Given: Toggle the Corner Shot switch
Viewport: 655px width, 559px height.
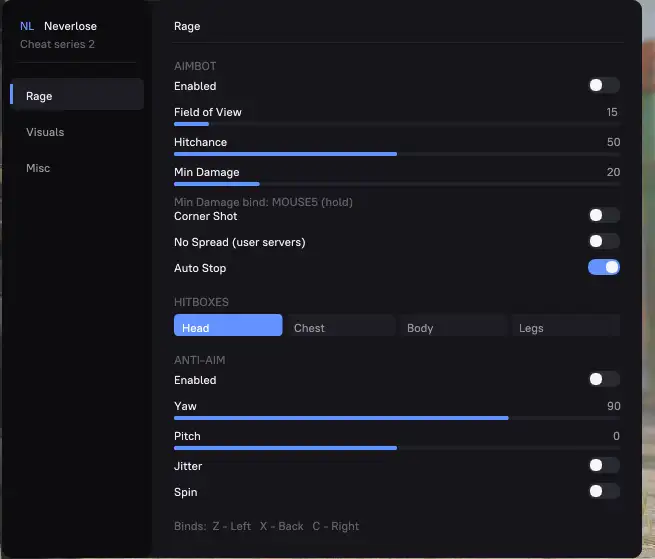Looking at the screenshot, I should pyautogui.click(x=604, y=215).
